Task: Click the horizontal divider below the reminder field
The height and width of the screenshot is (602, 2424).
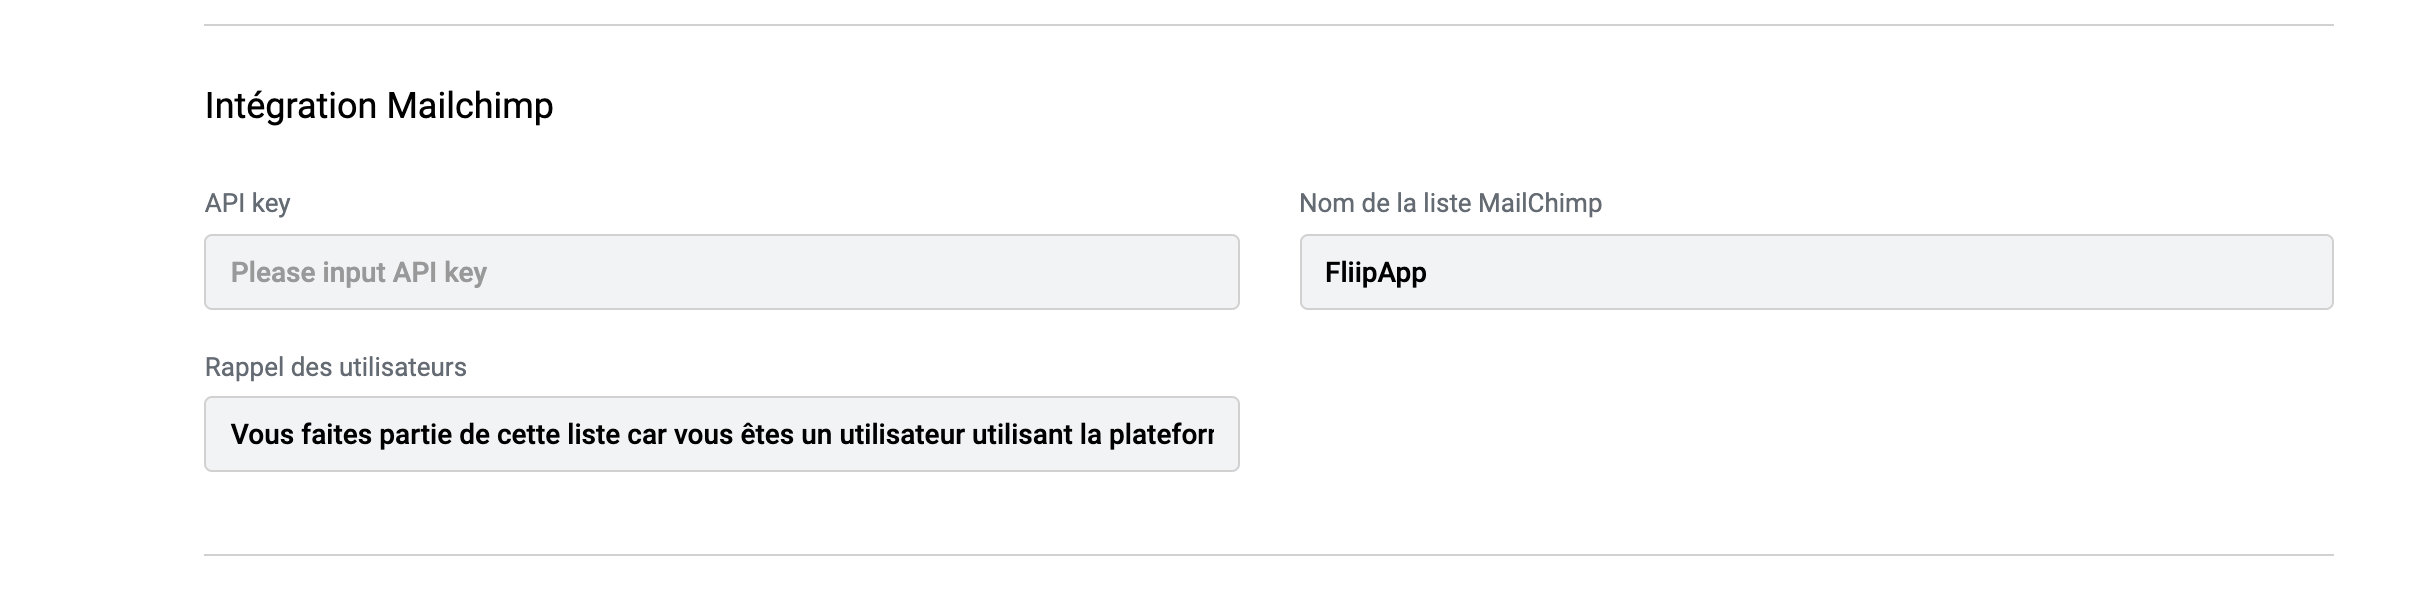Action: click(x=1268, y=555)
